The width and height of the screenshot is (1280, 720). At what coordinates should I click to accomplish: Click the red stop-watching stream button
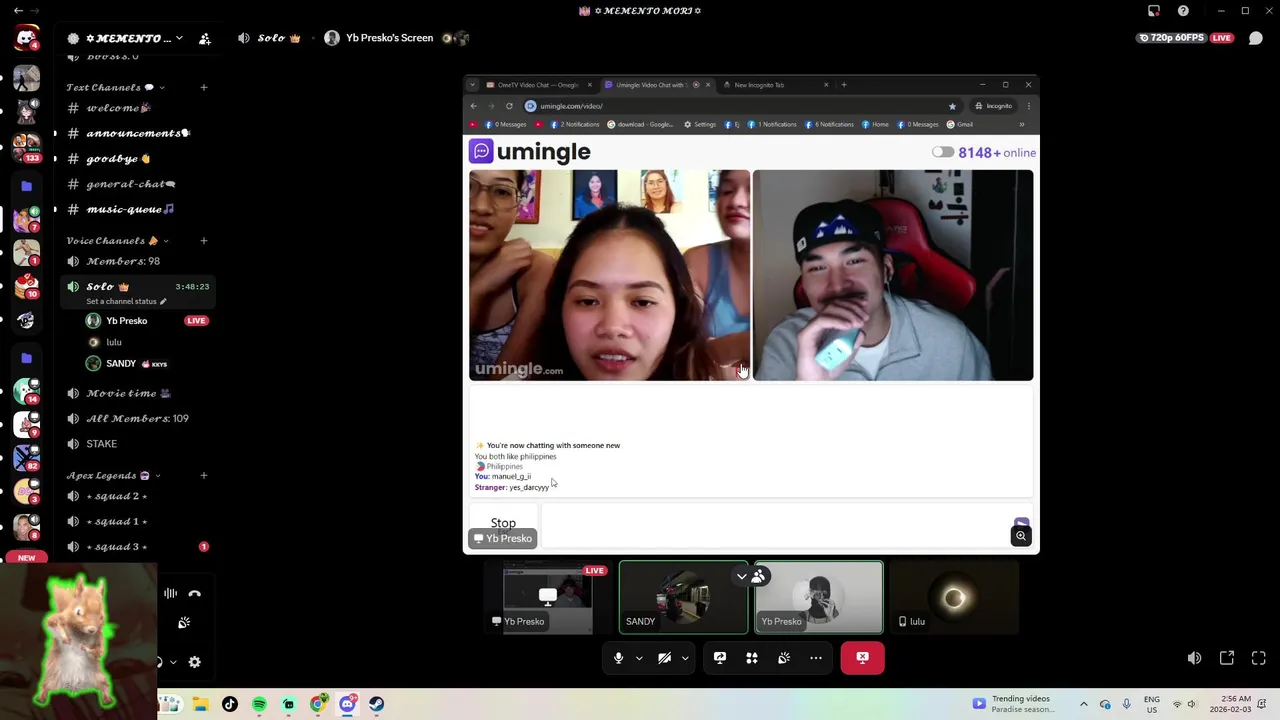[x=862, y=658]
